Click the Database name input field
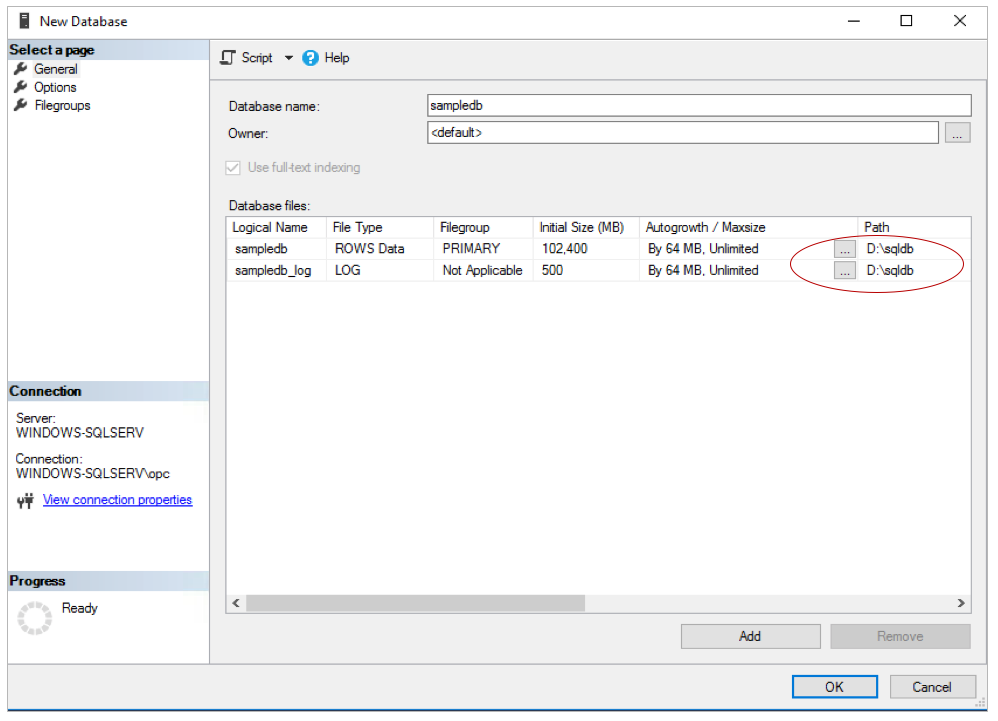Image resolution: width=998 pixels, height=721 pixels. click(x=699, y=106)
